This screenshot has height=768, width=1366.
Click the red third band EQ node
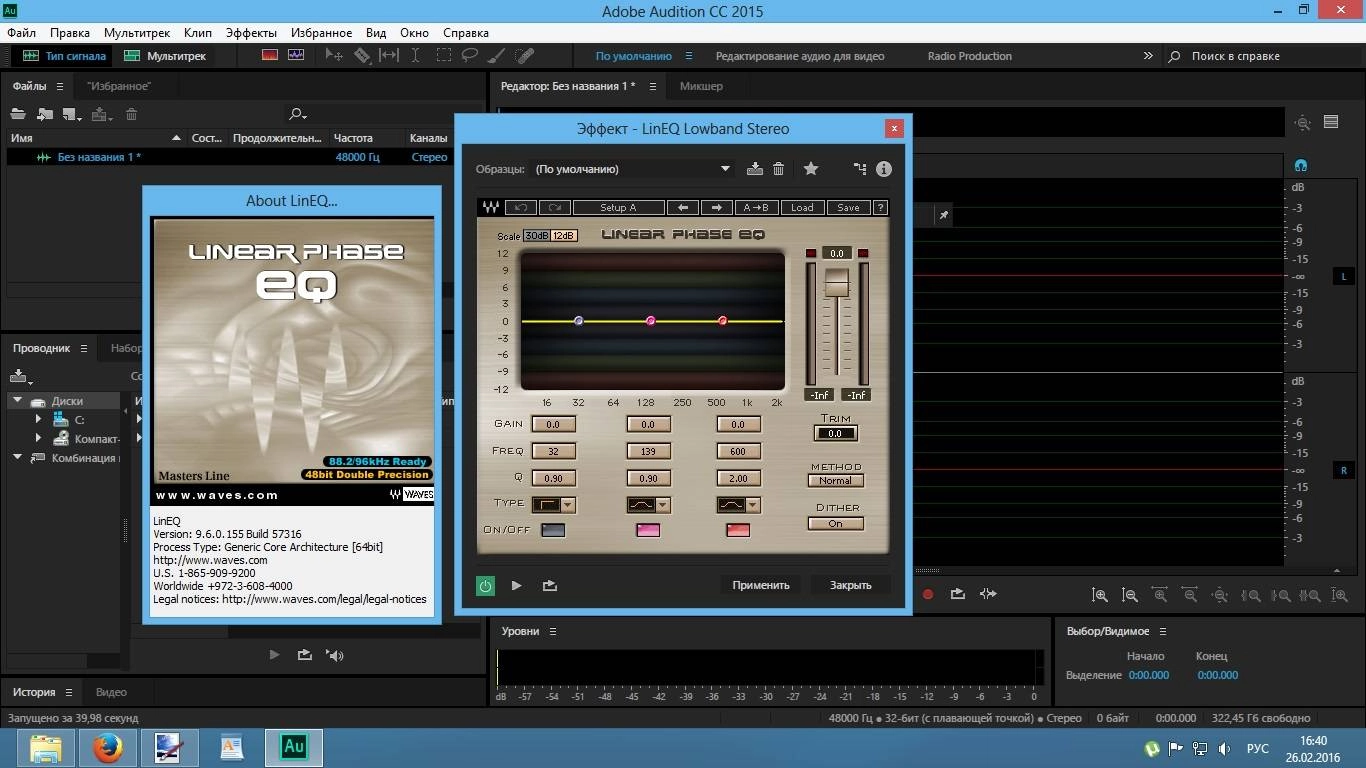pyautogui.click(x=723, y=321)
